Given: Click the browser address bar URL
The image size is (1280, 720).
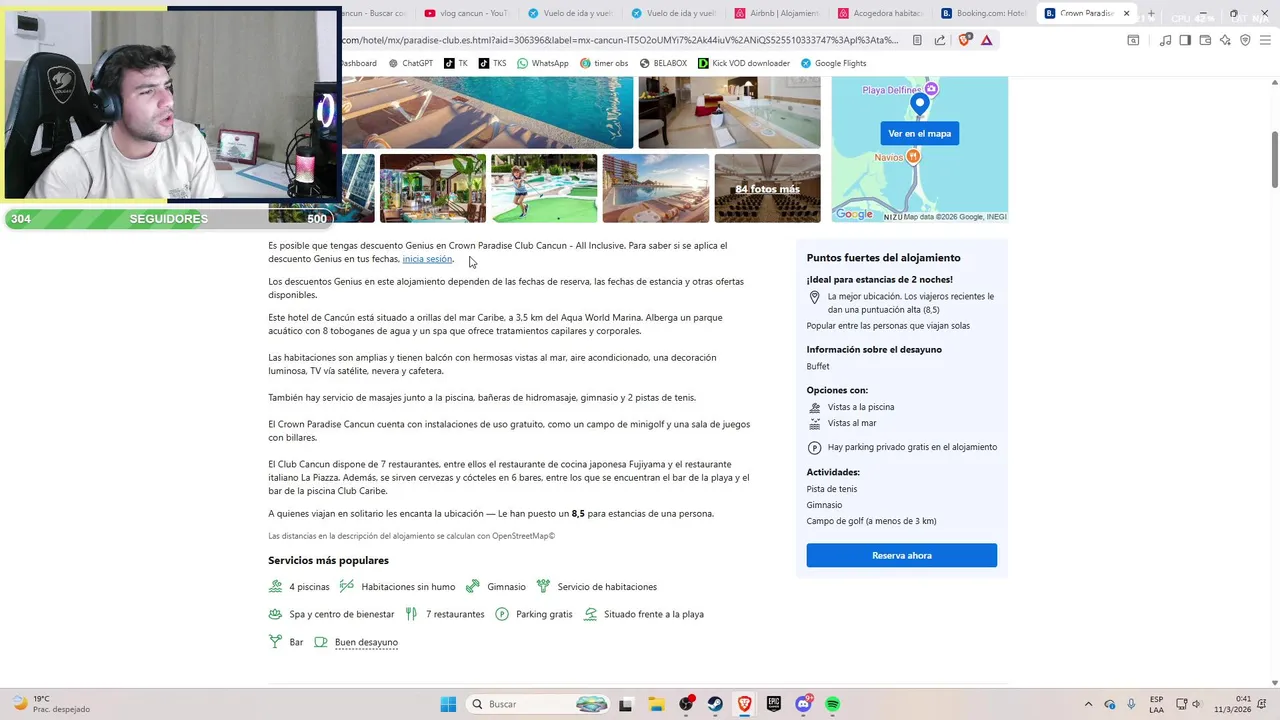Looking at the screenshot, I should (x=620, y=40).
